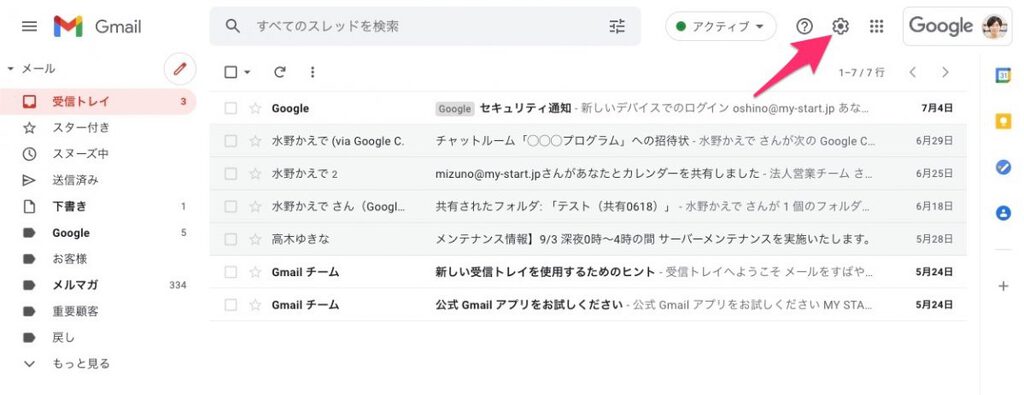Check the 公式 Gmail アプリ email

pos(231,304)
